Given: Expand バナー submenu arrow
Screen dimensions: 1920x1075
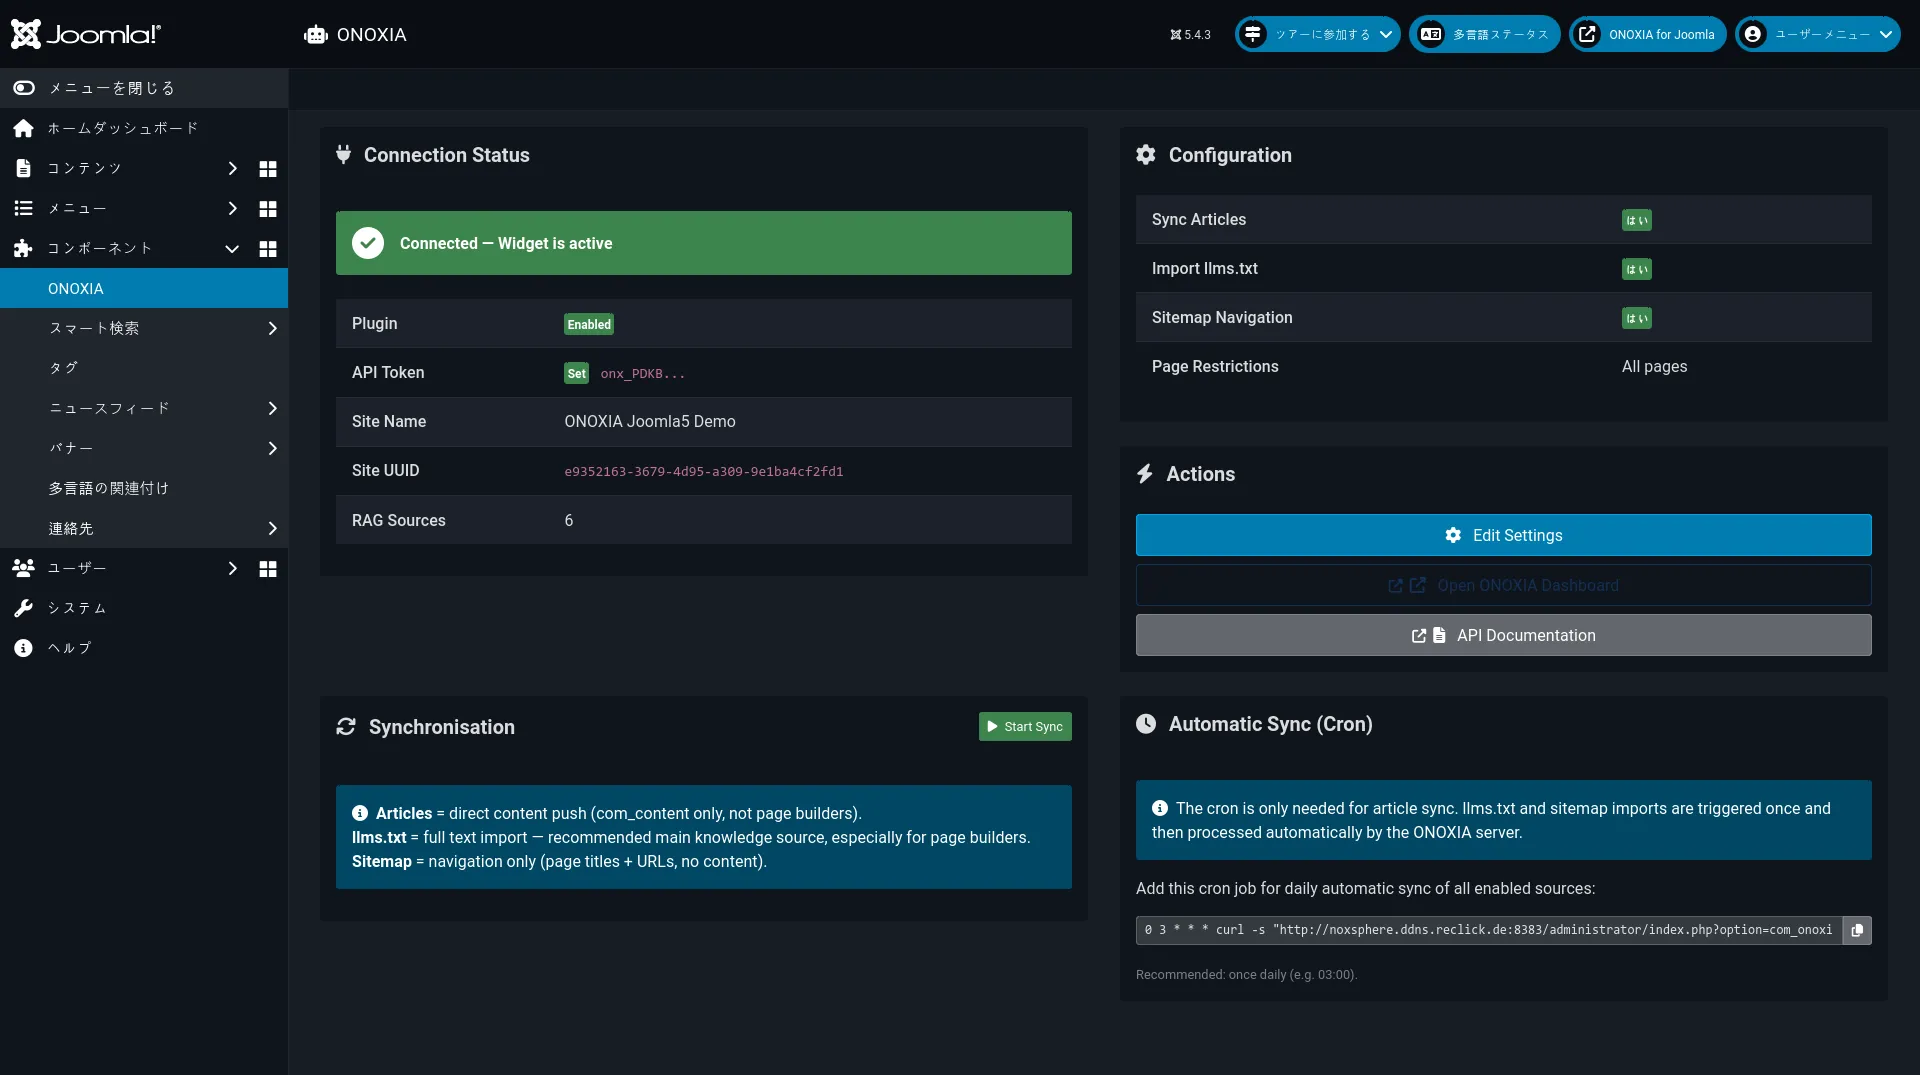Looking at the screenshot, I should click(x=272, y=448).
